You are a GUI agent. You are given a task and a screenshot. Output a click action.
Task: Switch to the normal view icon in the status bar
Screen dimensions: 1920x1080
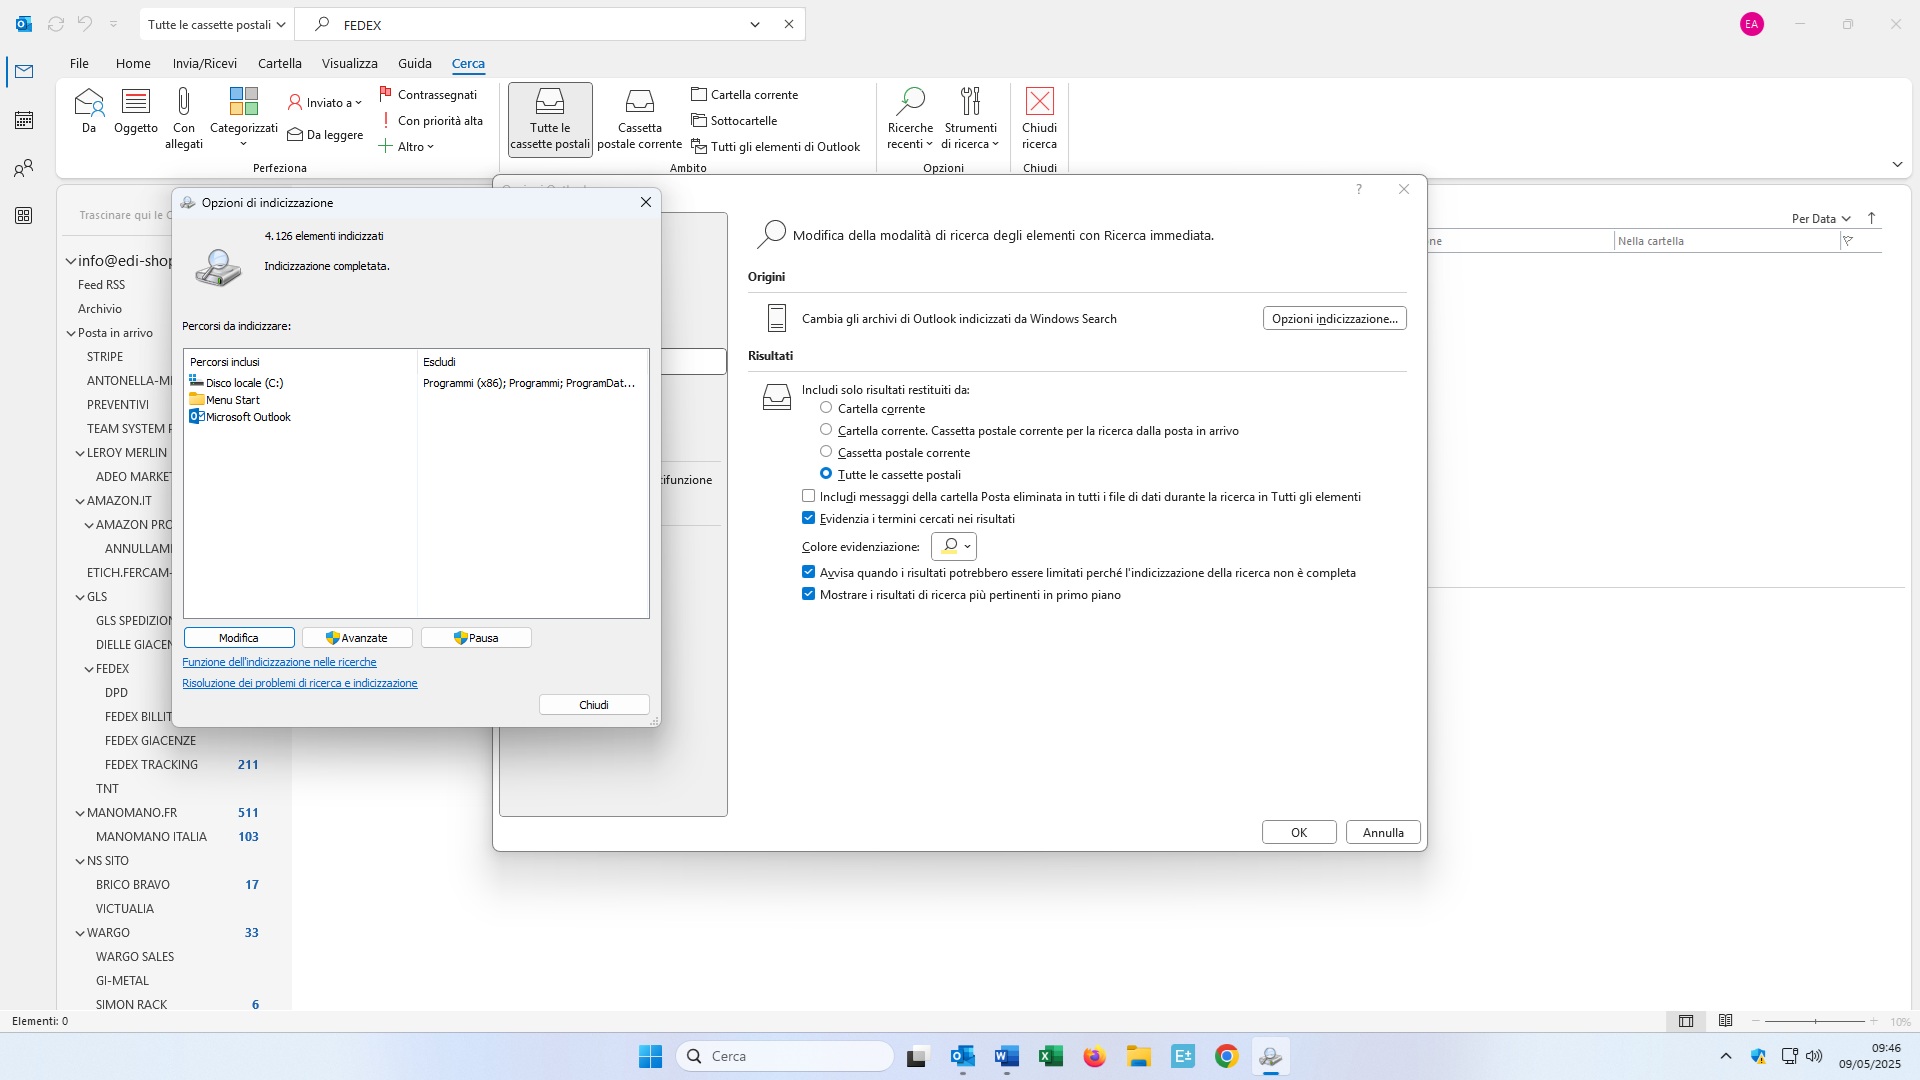point(1686,1021)
